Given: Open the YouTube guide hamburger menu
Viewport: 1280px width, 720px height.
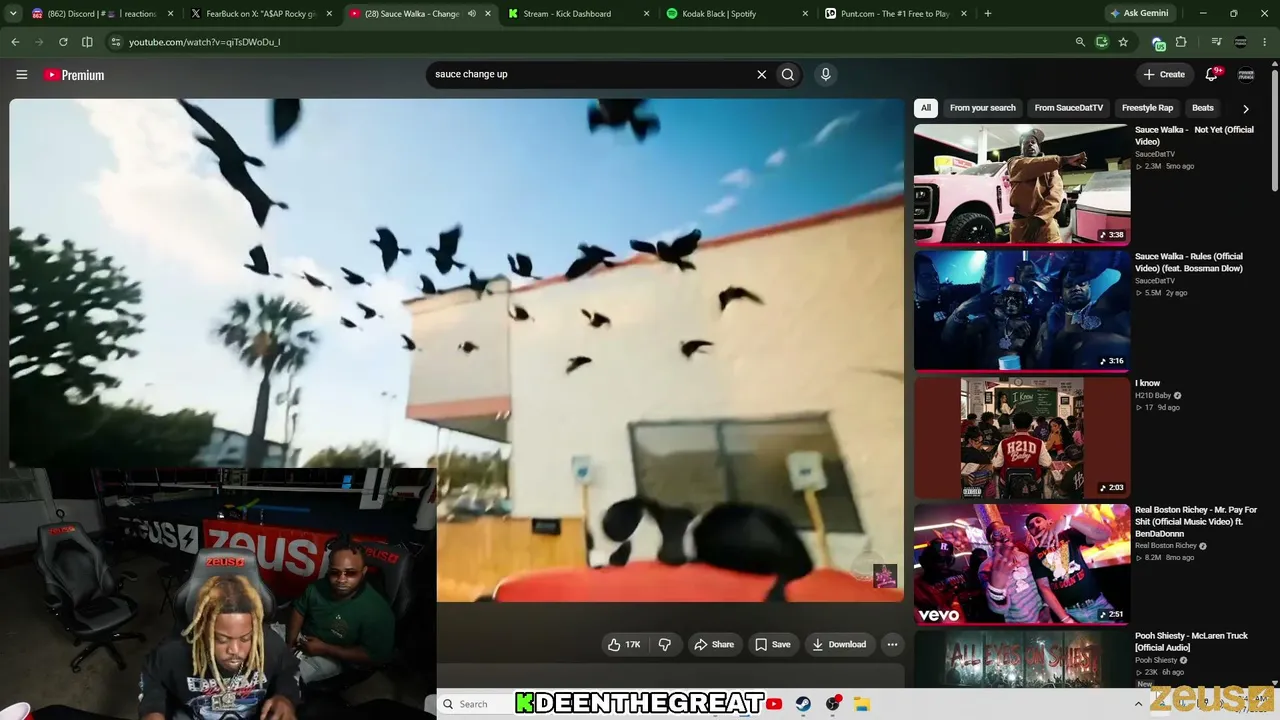Looking at the screenshot, I should point(21,74).
